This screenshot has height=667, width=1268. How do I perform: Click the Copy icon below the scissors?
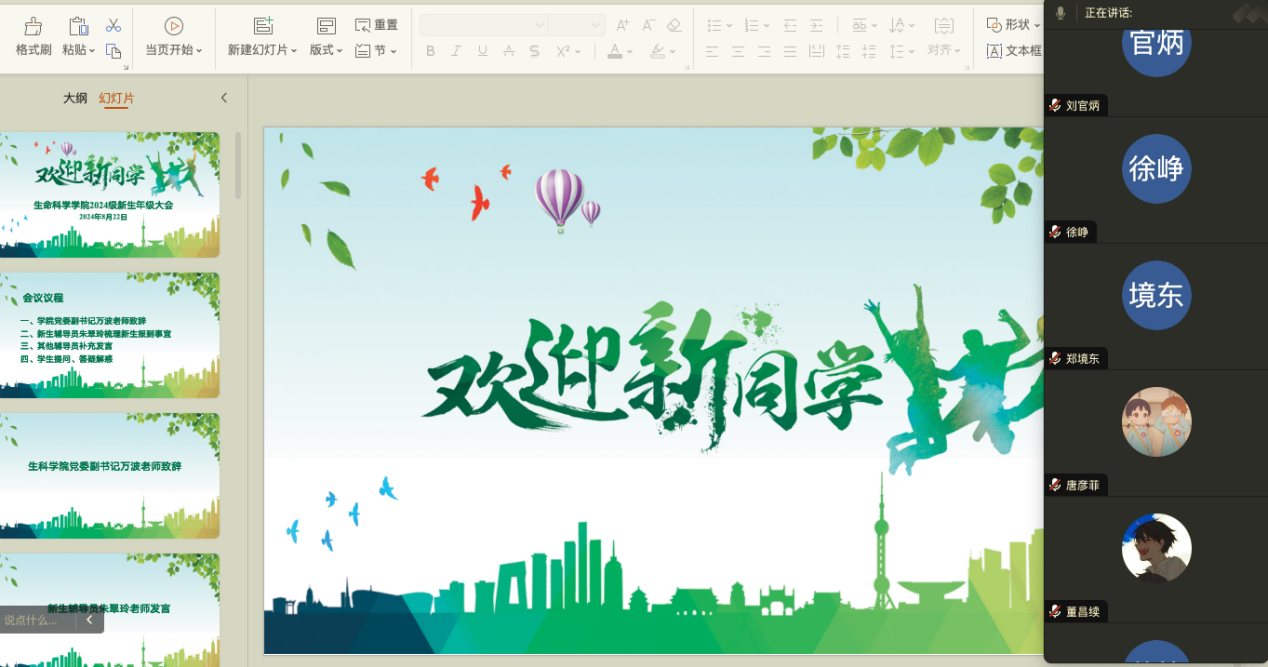pos(113,51)
